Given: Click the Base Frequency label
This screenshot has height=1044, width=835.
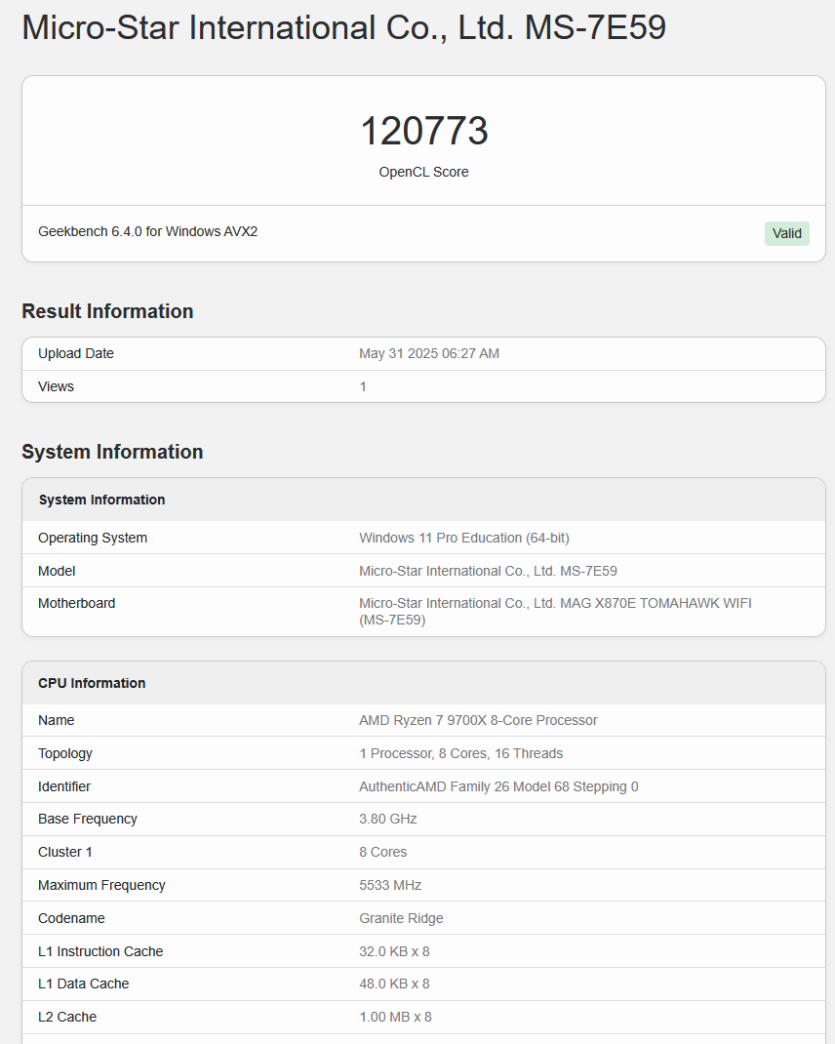Looking at the screenshot, I should point(87,819).
